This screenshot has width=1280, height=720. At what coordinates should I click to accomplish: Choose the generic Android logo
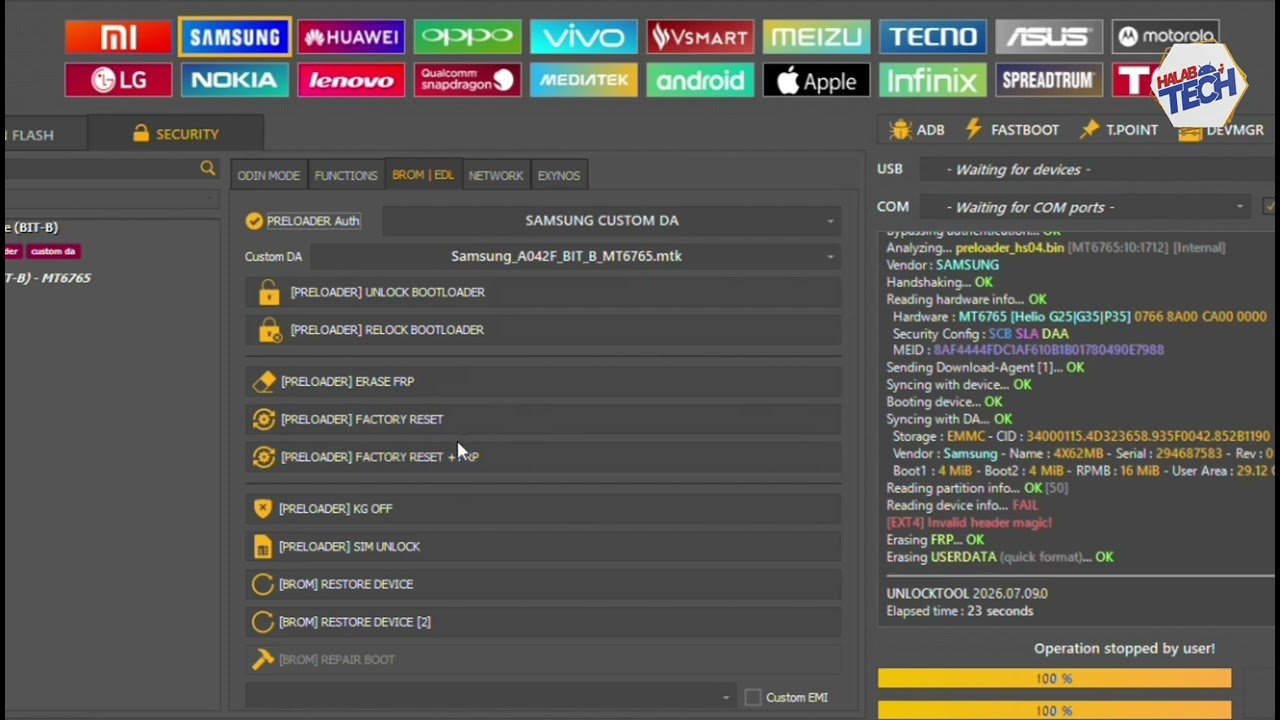pos(700,80)
